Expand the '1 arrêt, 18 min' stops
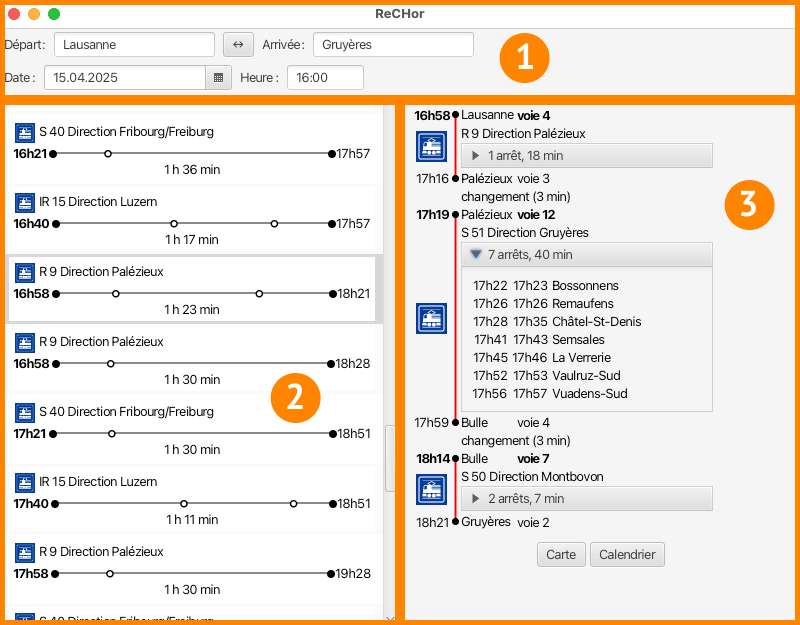Screen dimensions: 800x625 (x=587, y=156)
